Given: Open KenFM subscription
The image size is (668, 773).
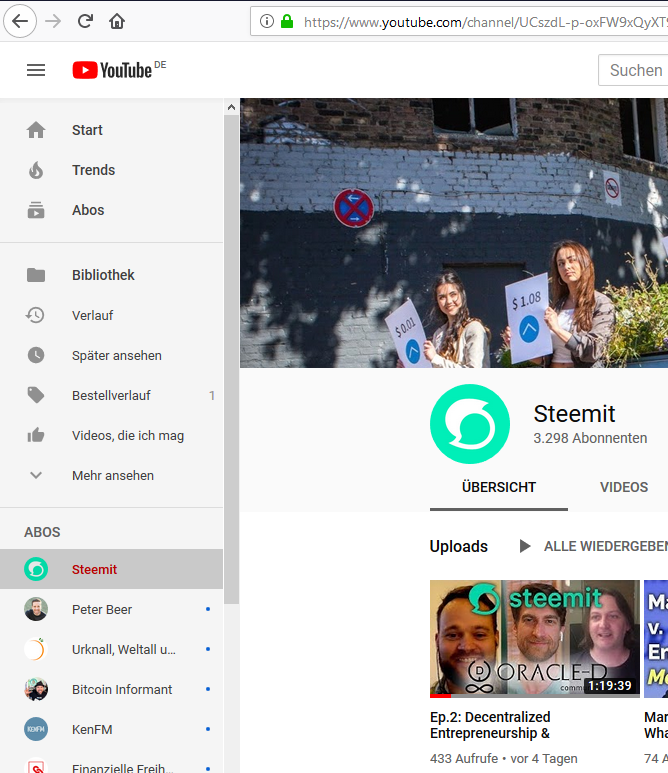Looking at the screenshot, I should [x=111, y=729].
